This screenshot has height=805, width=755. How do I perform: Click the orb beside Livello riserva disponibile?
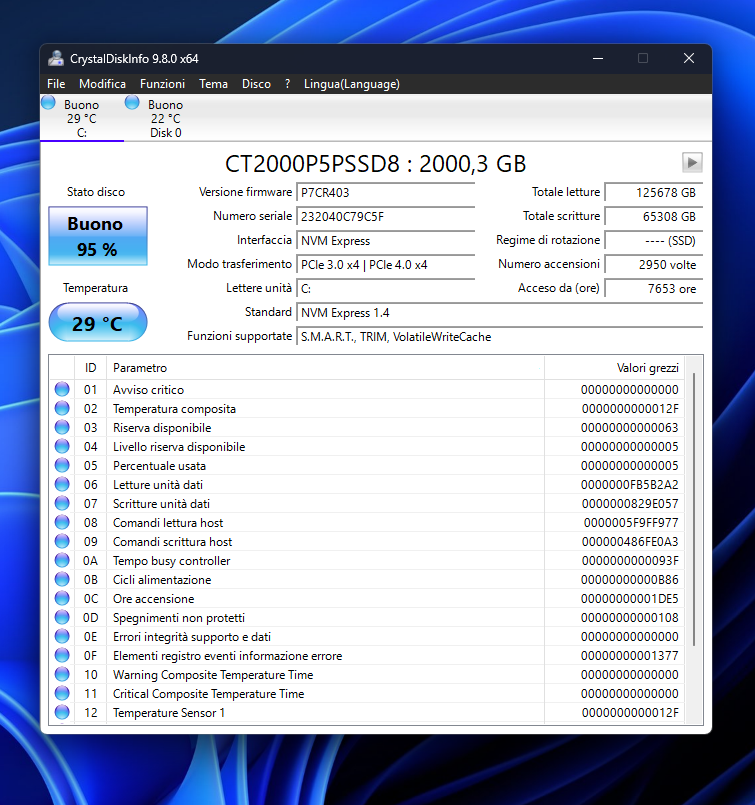coord(62,446)
